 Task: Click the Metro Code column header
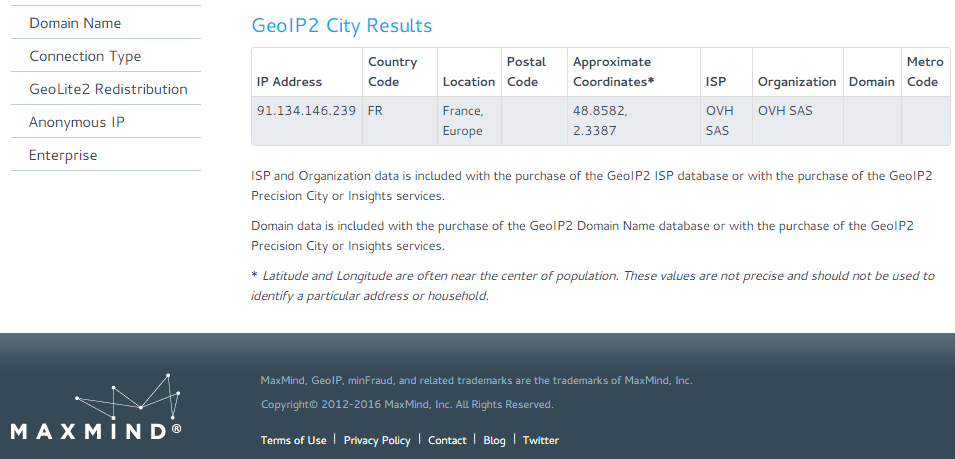coord(926,72)
